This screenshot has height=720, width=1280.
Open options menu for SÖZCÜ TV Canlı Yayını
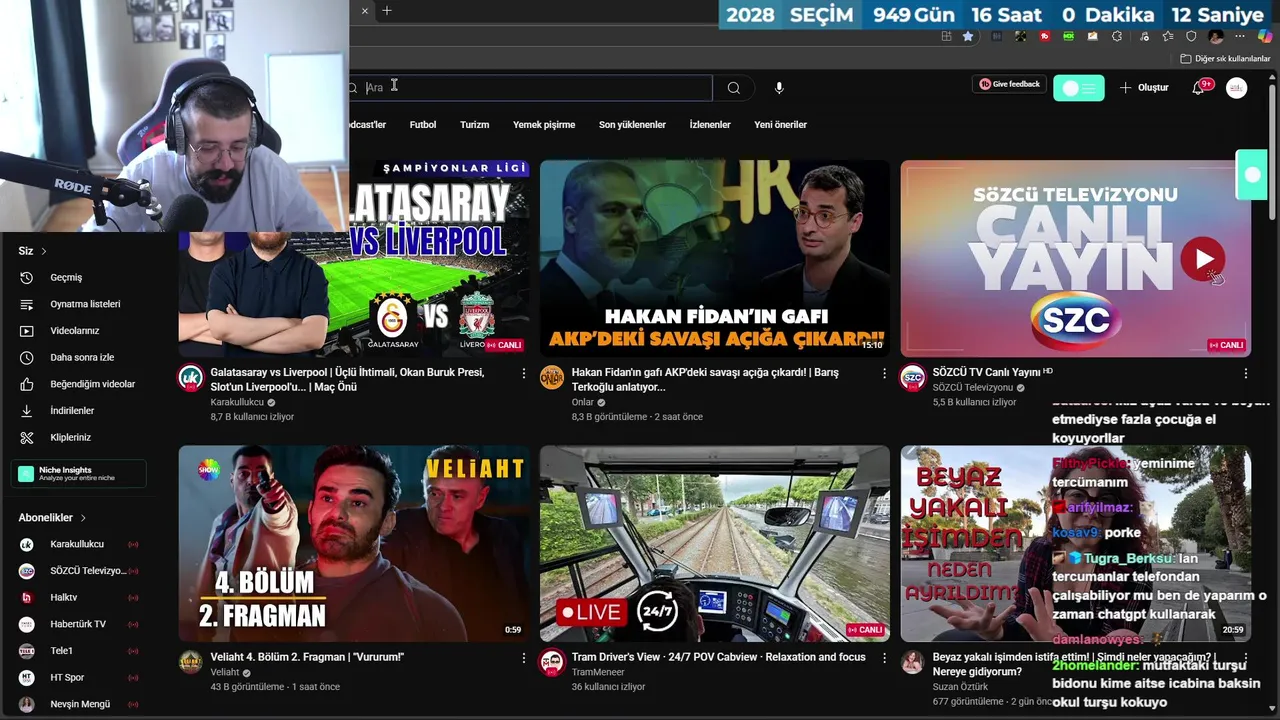[x=1245, y=373]
